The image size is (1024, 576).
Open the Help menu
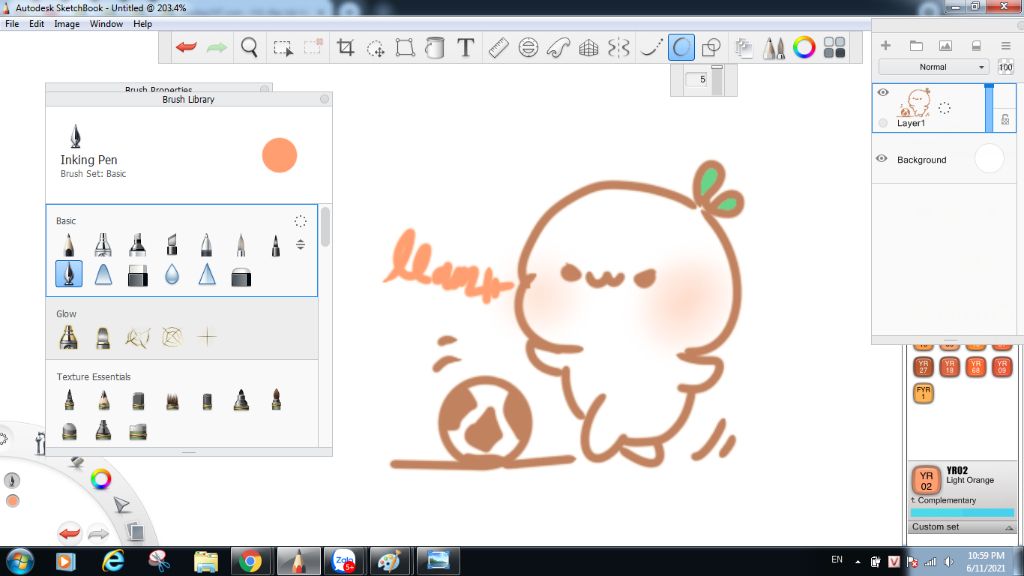[x=142, y=24]
